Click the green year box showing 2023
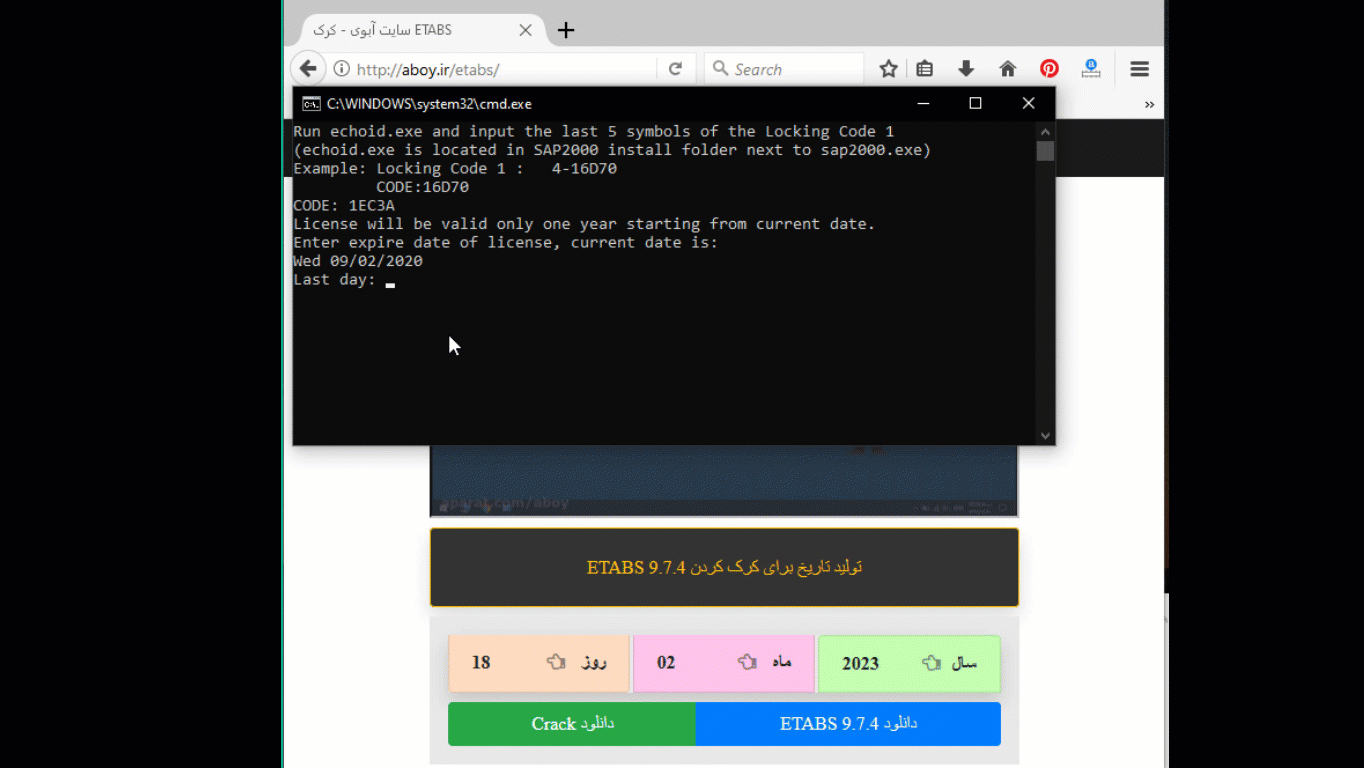1364x768 pixels. pyautogui.click(x=909, y=663)
